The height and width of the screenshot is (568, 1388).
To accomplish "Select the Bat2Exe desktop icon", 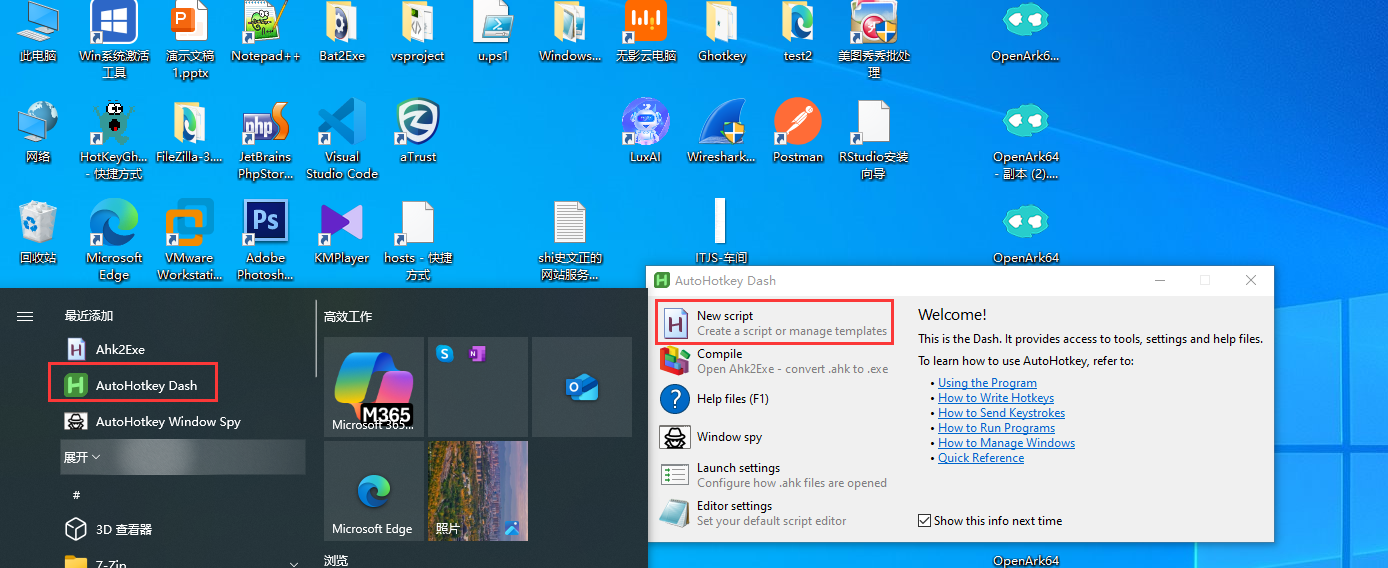I will [342, 33].
